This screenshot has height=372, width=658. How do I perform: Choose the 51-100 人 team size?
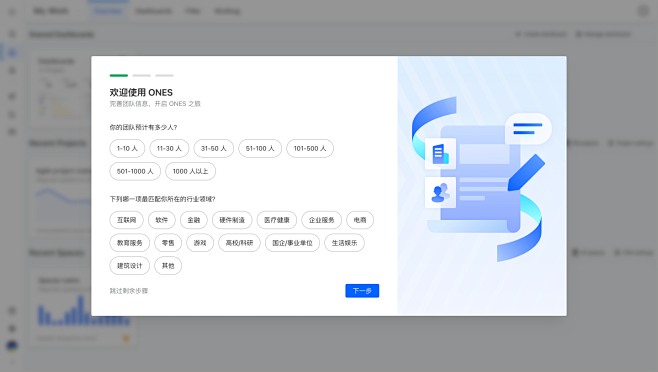coord(260,148)
